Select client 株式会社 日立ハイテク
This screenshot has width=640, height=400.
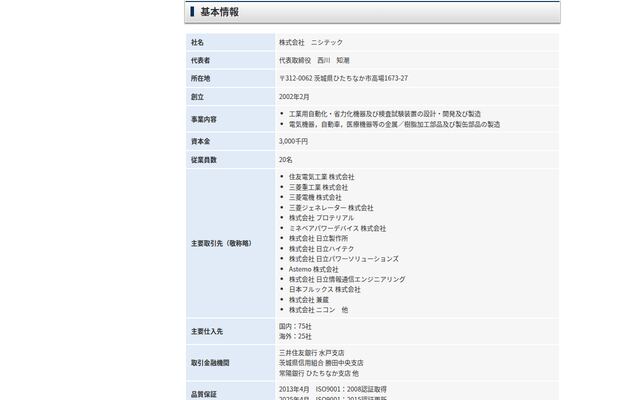(x=321, y=249)
